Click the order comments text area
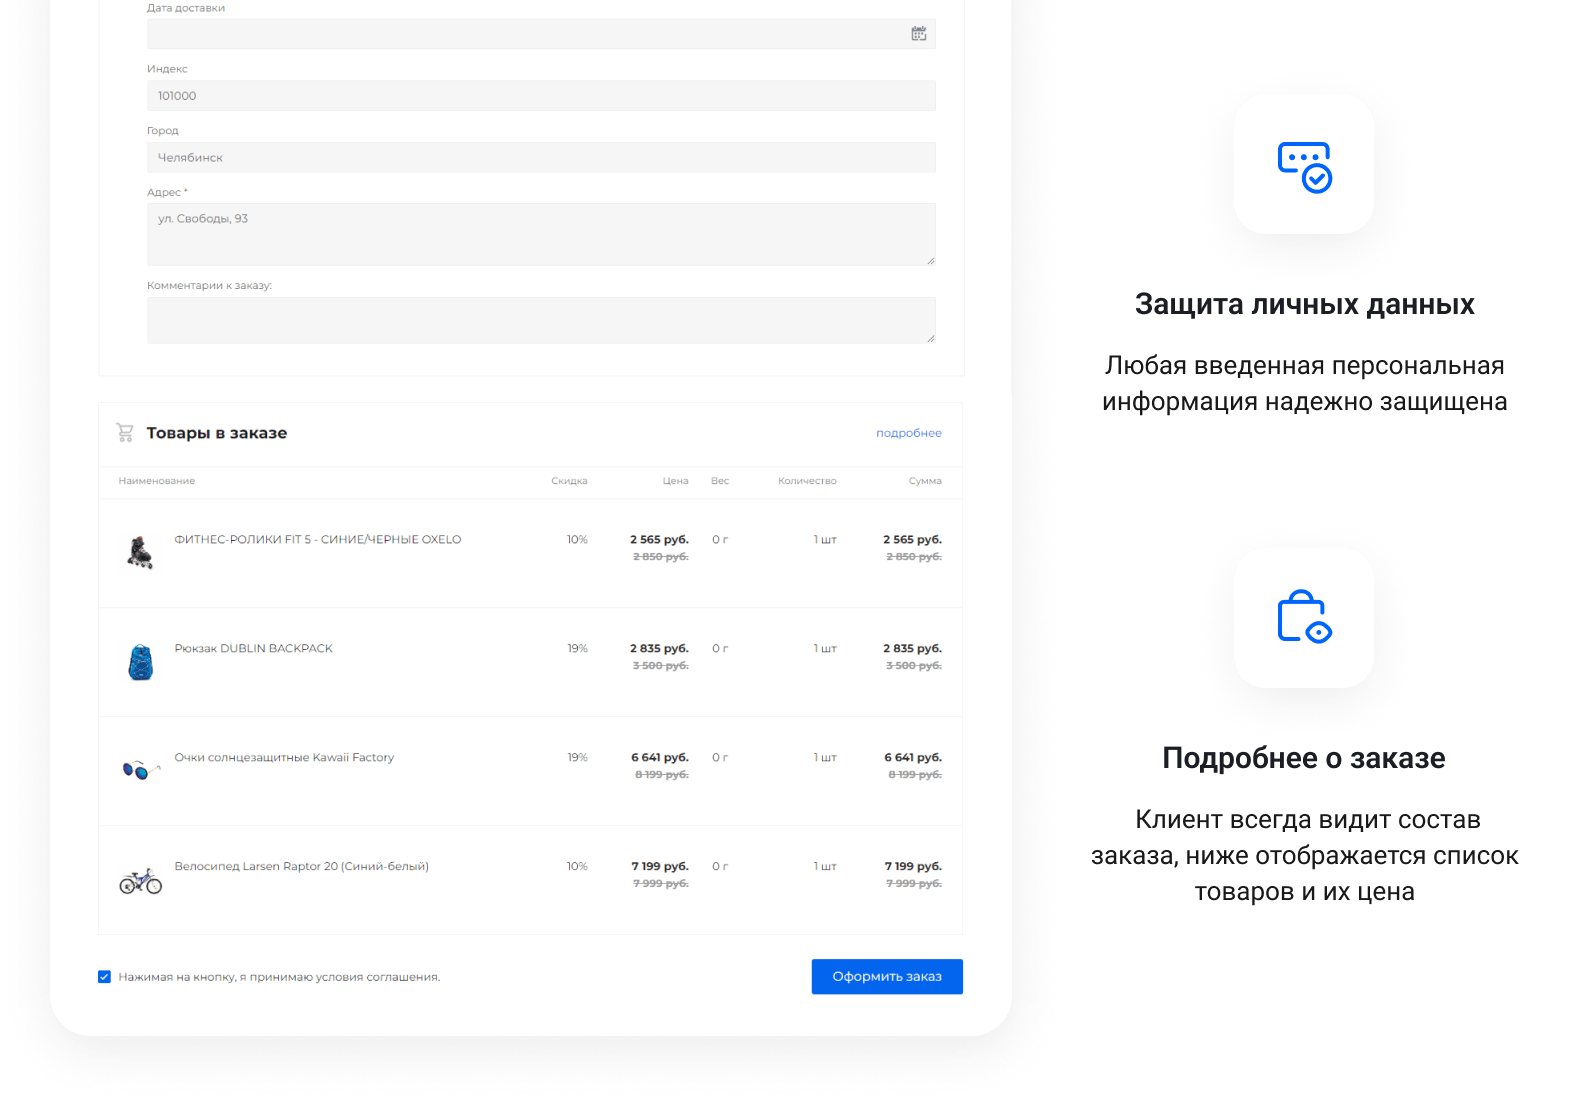The height and width of the screenshot is (1101, 1592). (540, 320)
